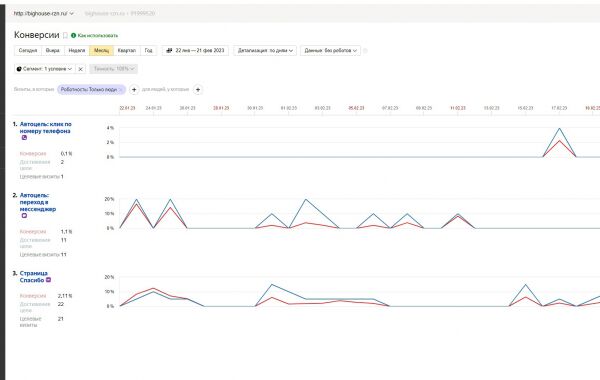Viewport: 600px width, 380px height.
Task: Click Достижения цели value 11 for мессенджер goal
Action: pos(64,240)
